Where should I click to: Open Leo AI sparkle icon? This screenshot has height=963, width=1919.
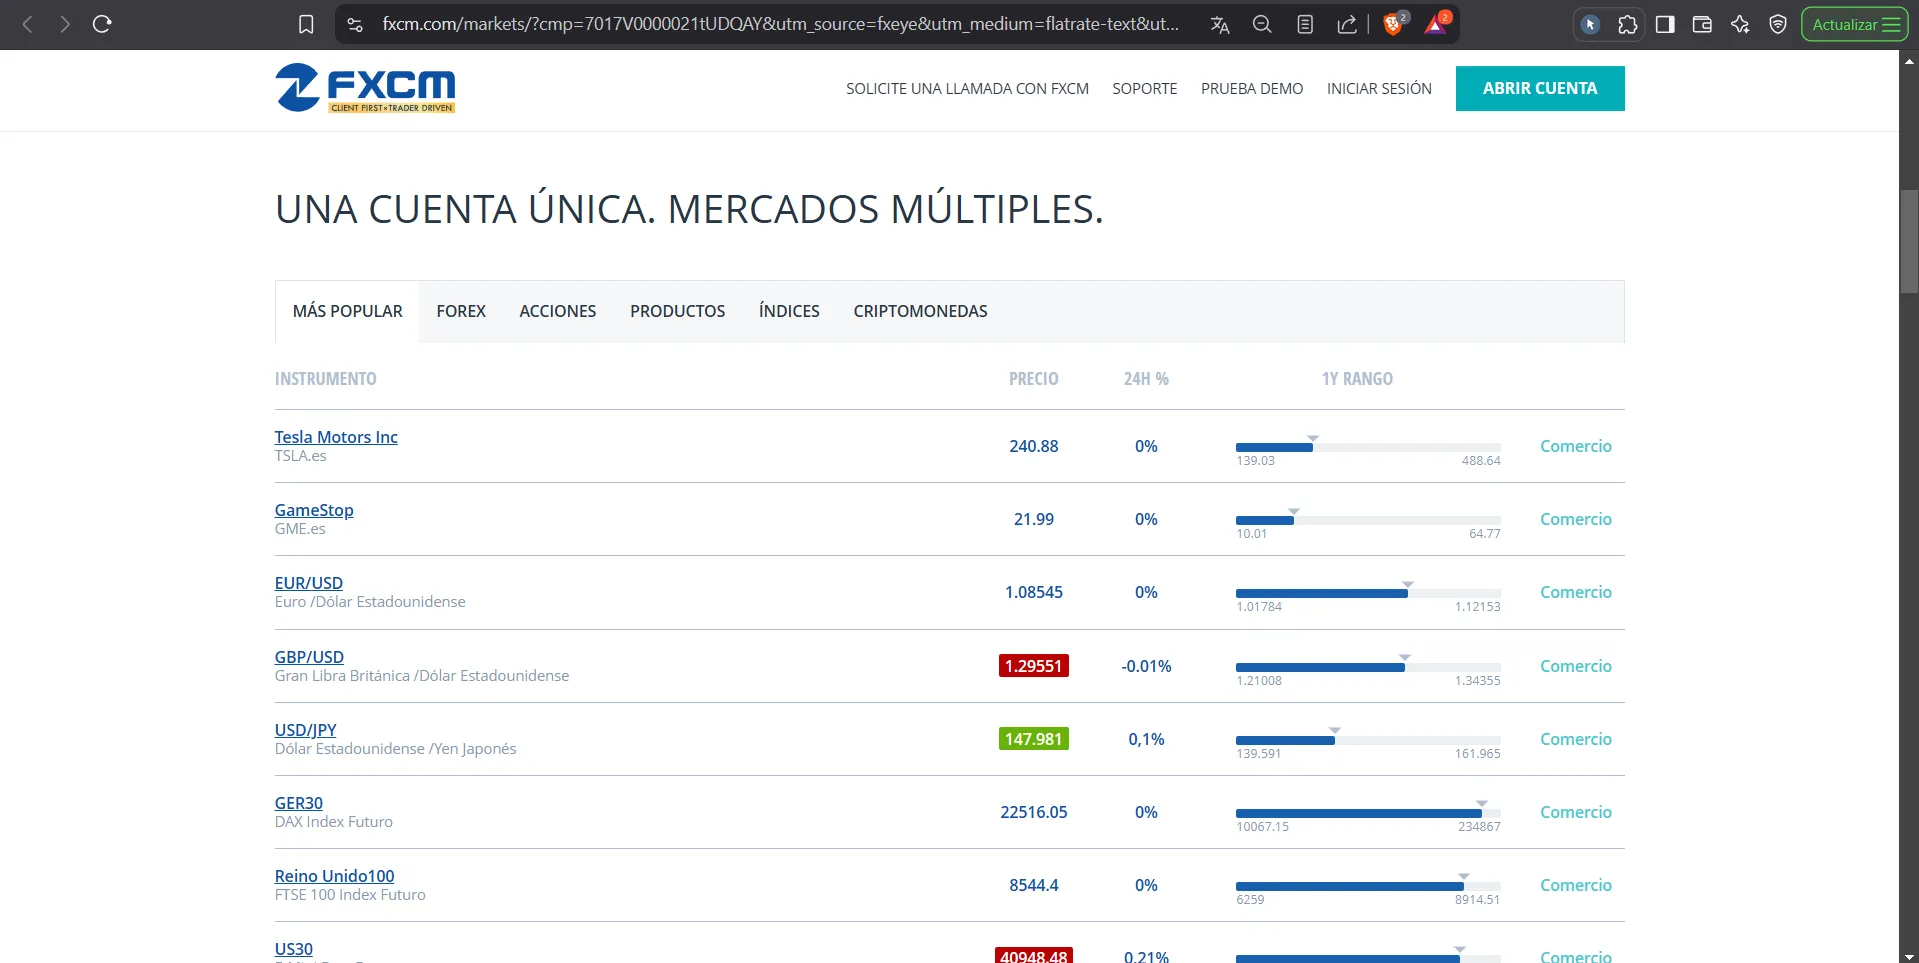tap(1740, 24)
